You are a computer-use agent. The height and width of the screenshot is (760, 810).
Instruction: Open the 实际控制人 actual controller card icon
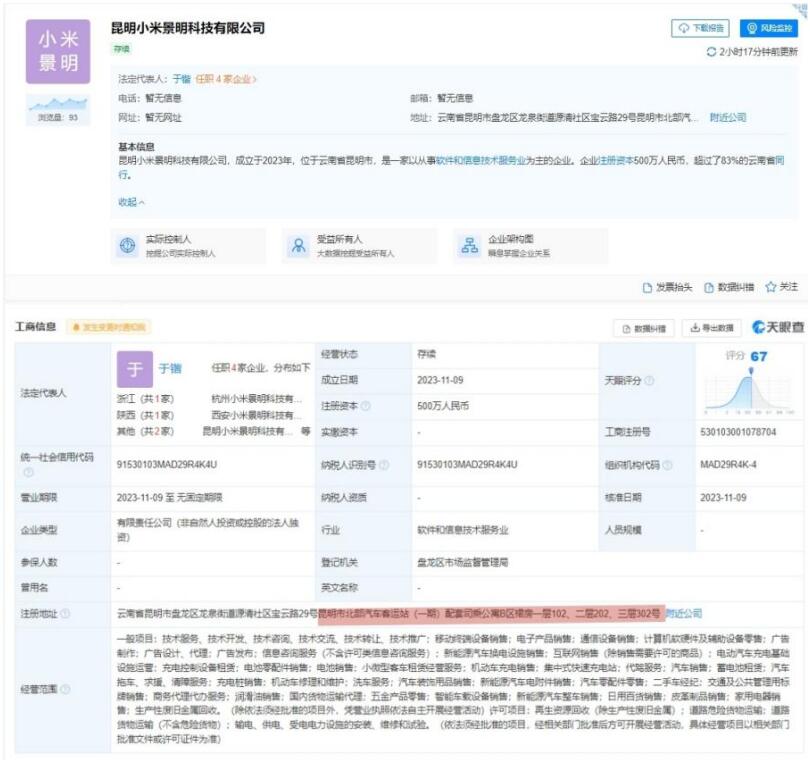[x=128, y=246]
